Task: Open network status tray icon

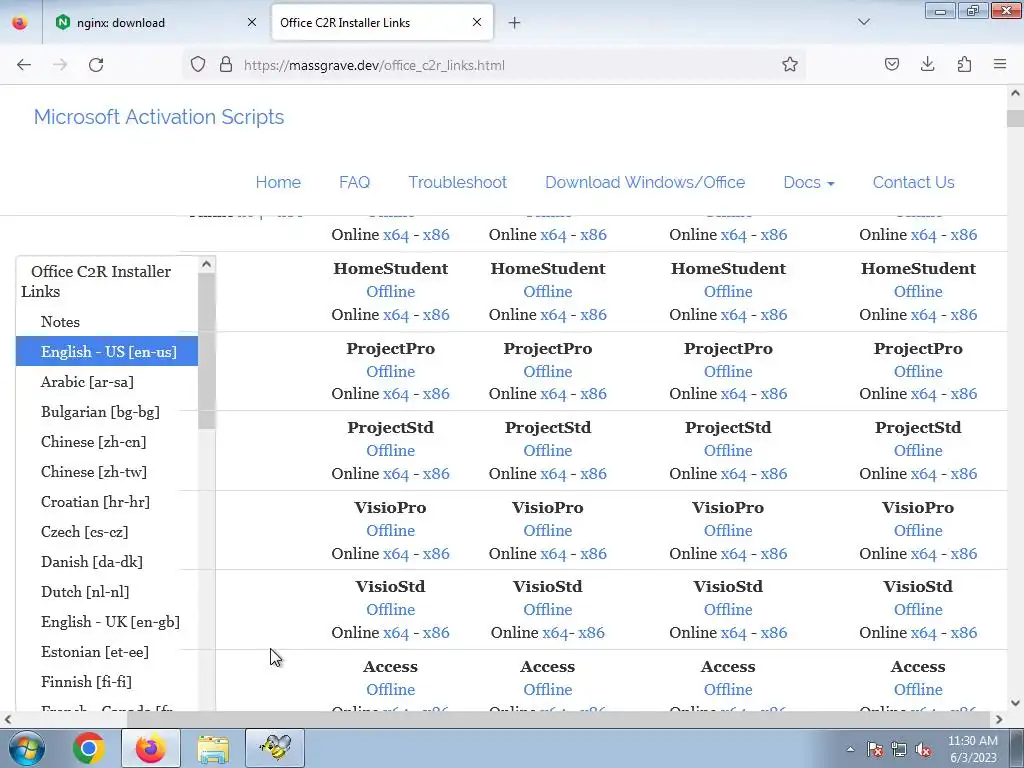Action: pyautogui.click(x=899, y=749)
